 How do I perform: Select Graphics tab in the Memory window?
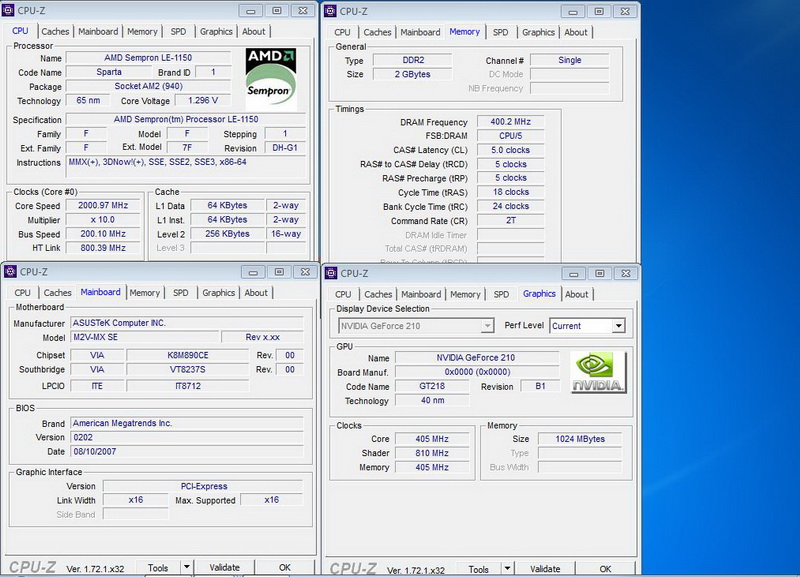tap(538, 32)
